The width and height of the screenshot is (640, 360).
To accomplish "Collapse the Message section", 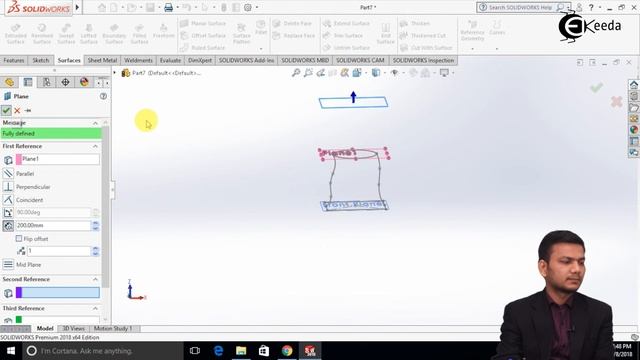I will [x=95, y=123].
